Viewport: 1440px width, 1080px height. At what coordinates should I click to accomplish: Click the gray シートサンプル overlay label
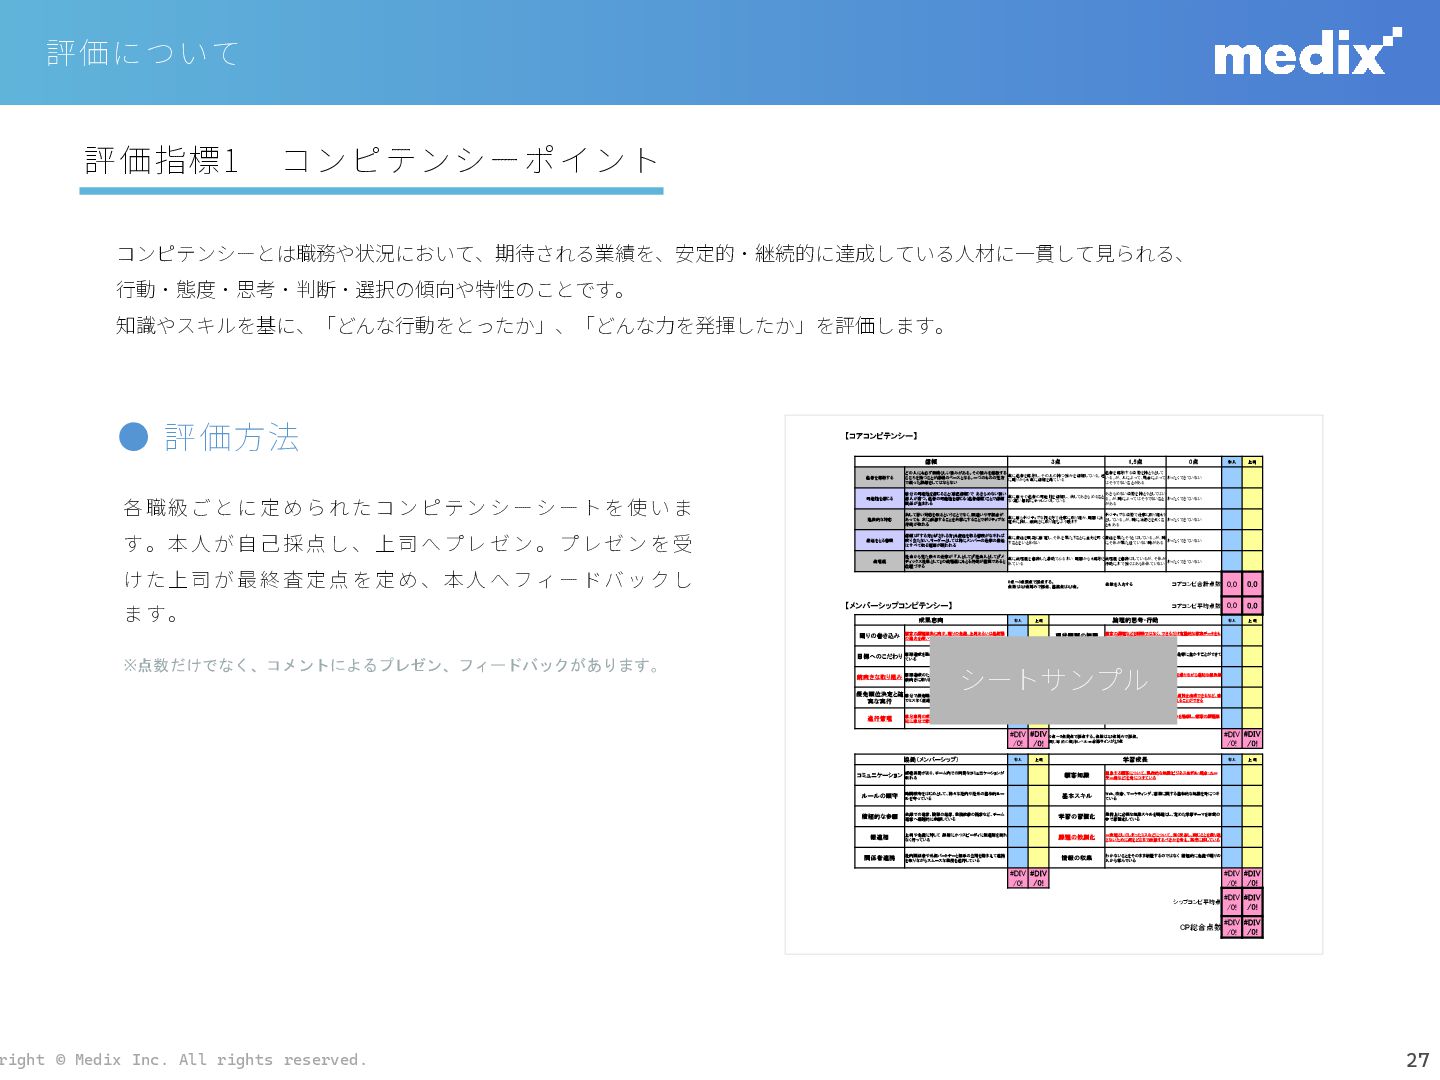(1053, 680)
